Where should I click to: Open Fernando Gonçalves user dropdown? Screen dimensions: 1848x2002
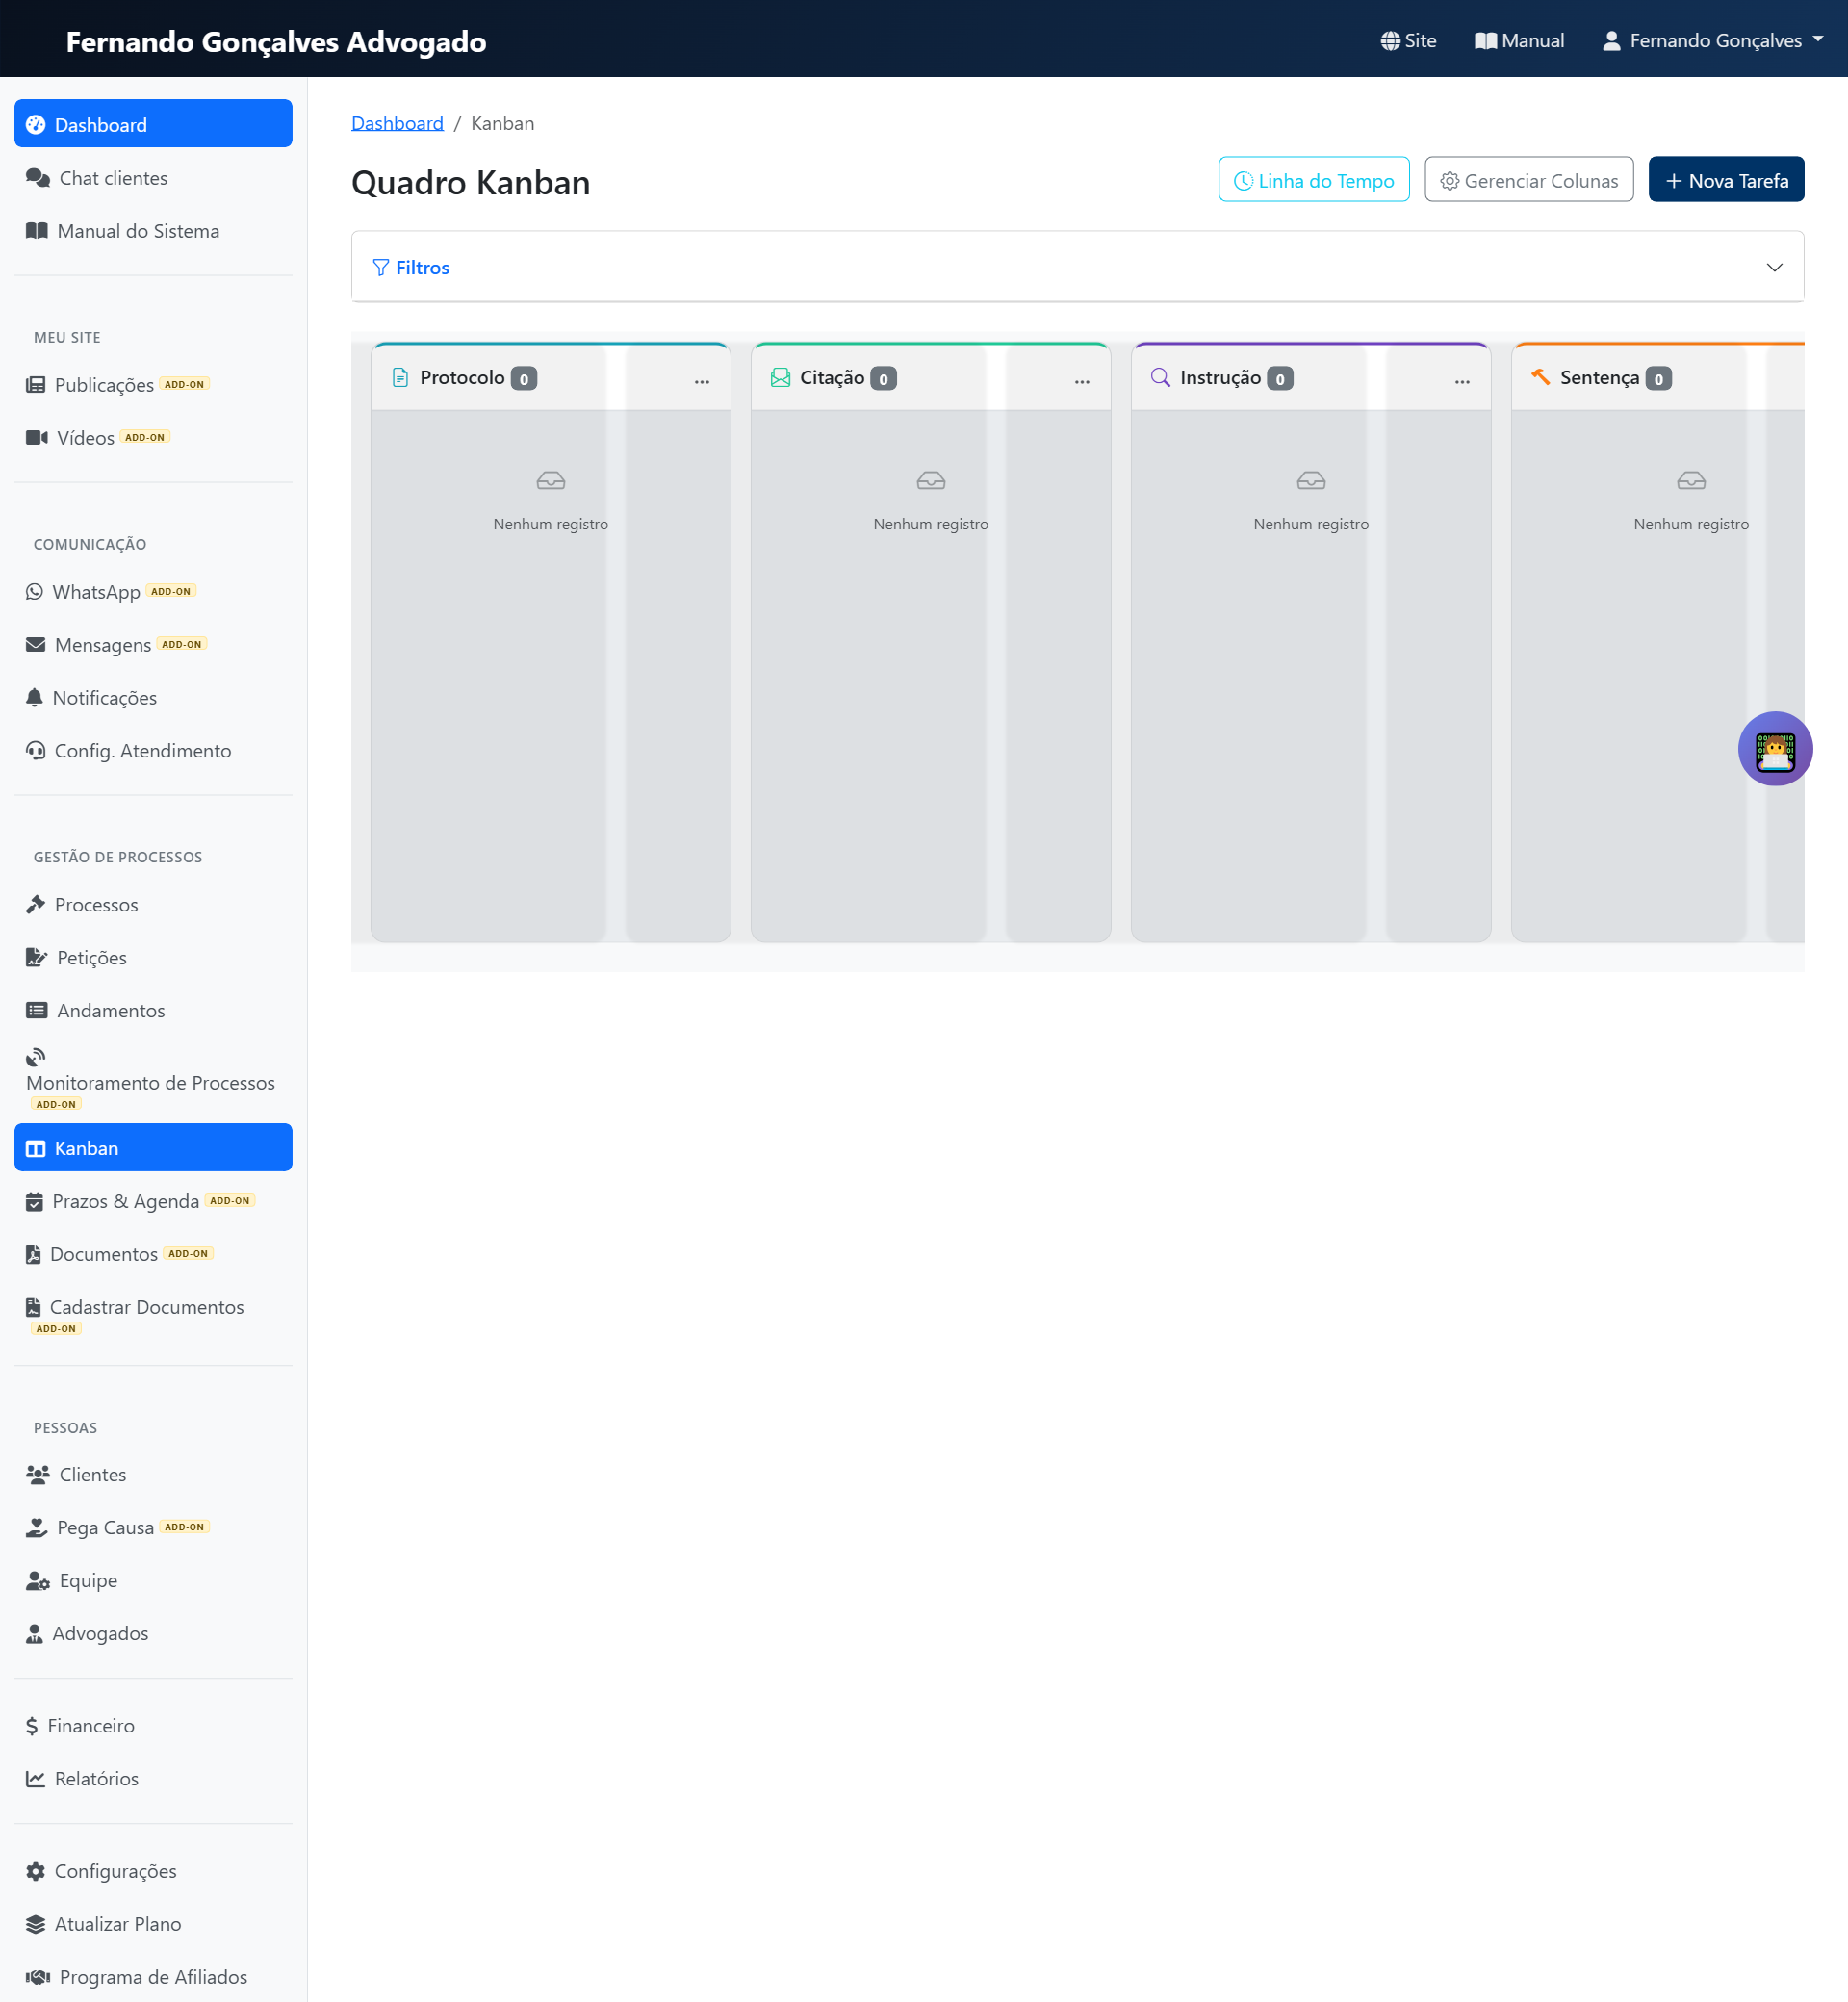tap(1713, 40)
